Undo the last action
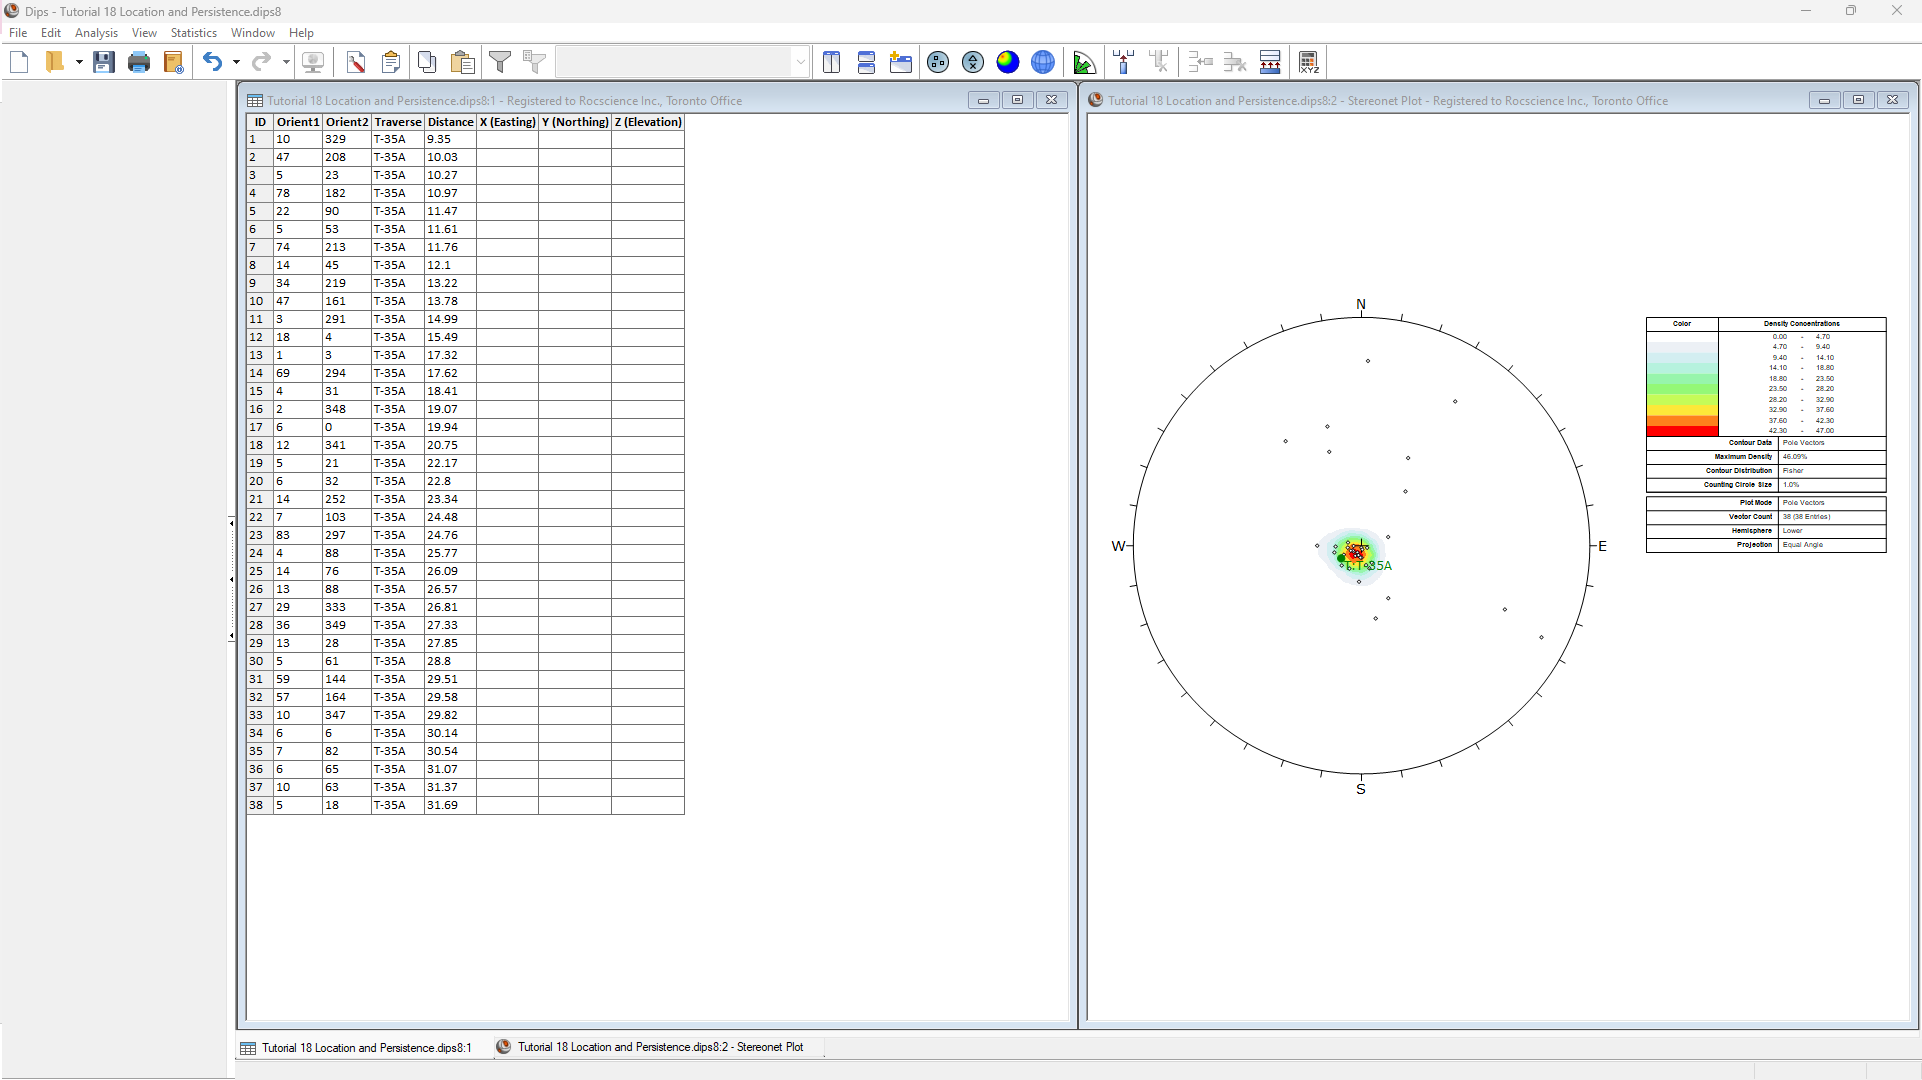Viewport: 1922px width, 1080px height. tap(212, 62)
